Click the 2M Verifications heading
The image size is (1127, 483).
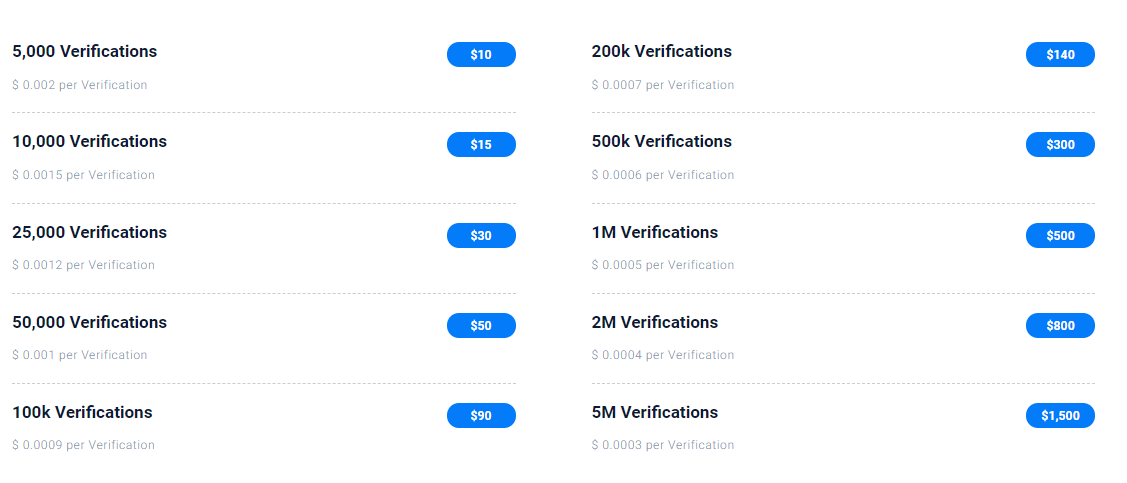click(x=655, y=323)
